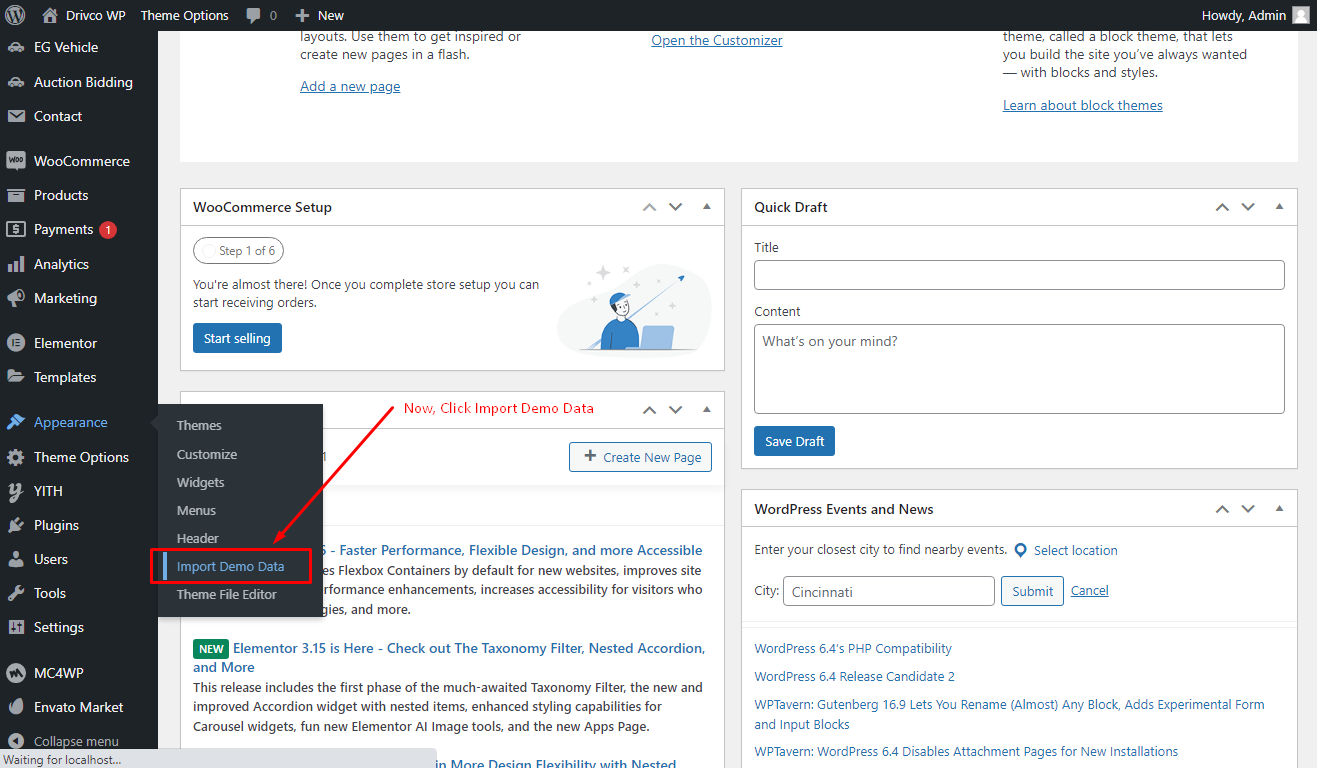Viewport: 1317px width, 768px height.
Task: Click the Admin avatar picture
Action: [1300, 15]
